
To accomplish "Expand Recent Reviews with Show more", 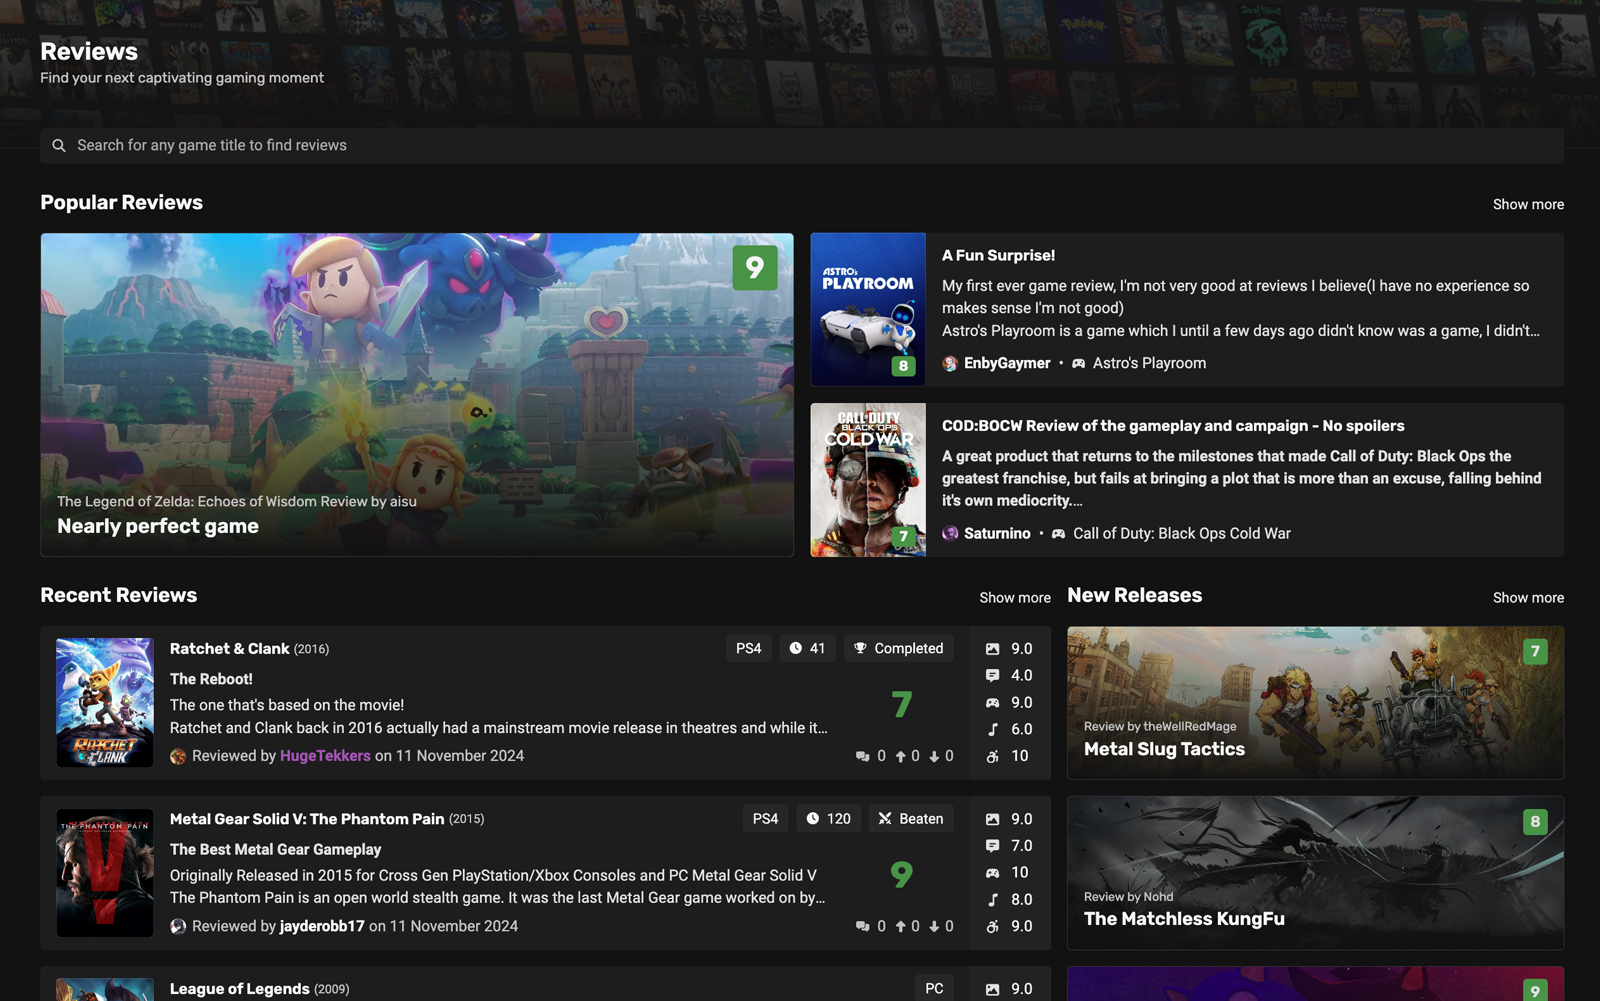I will 1014,598.
